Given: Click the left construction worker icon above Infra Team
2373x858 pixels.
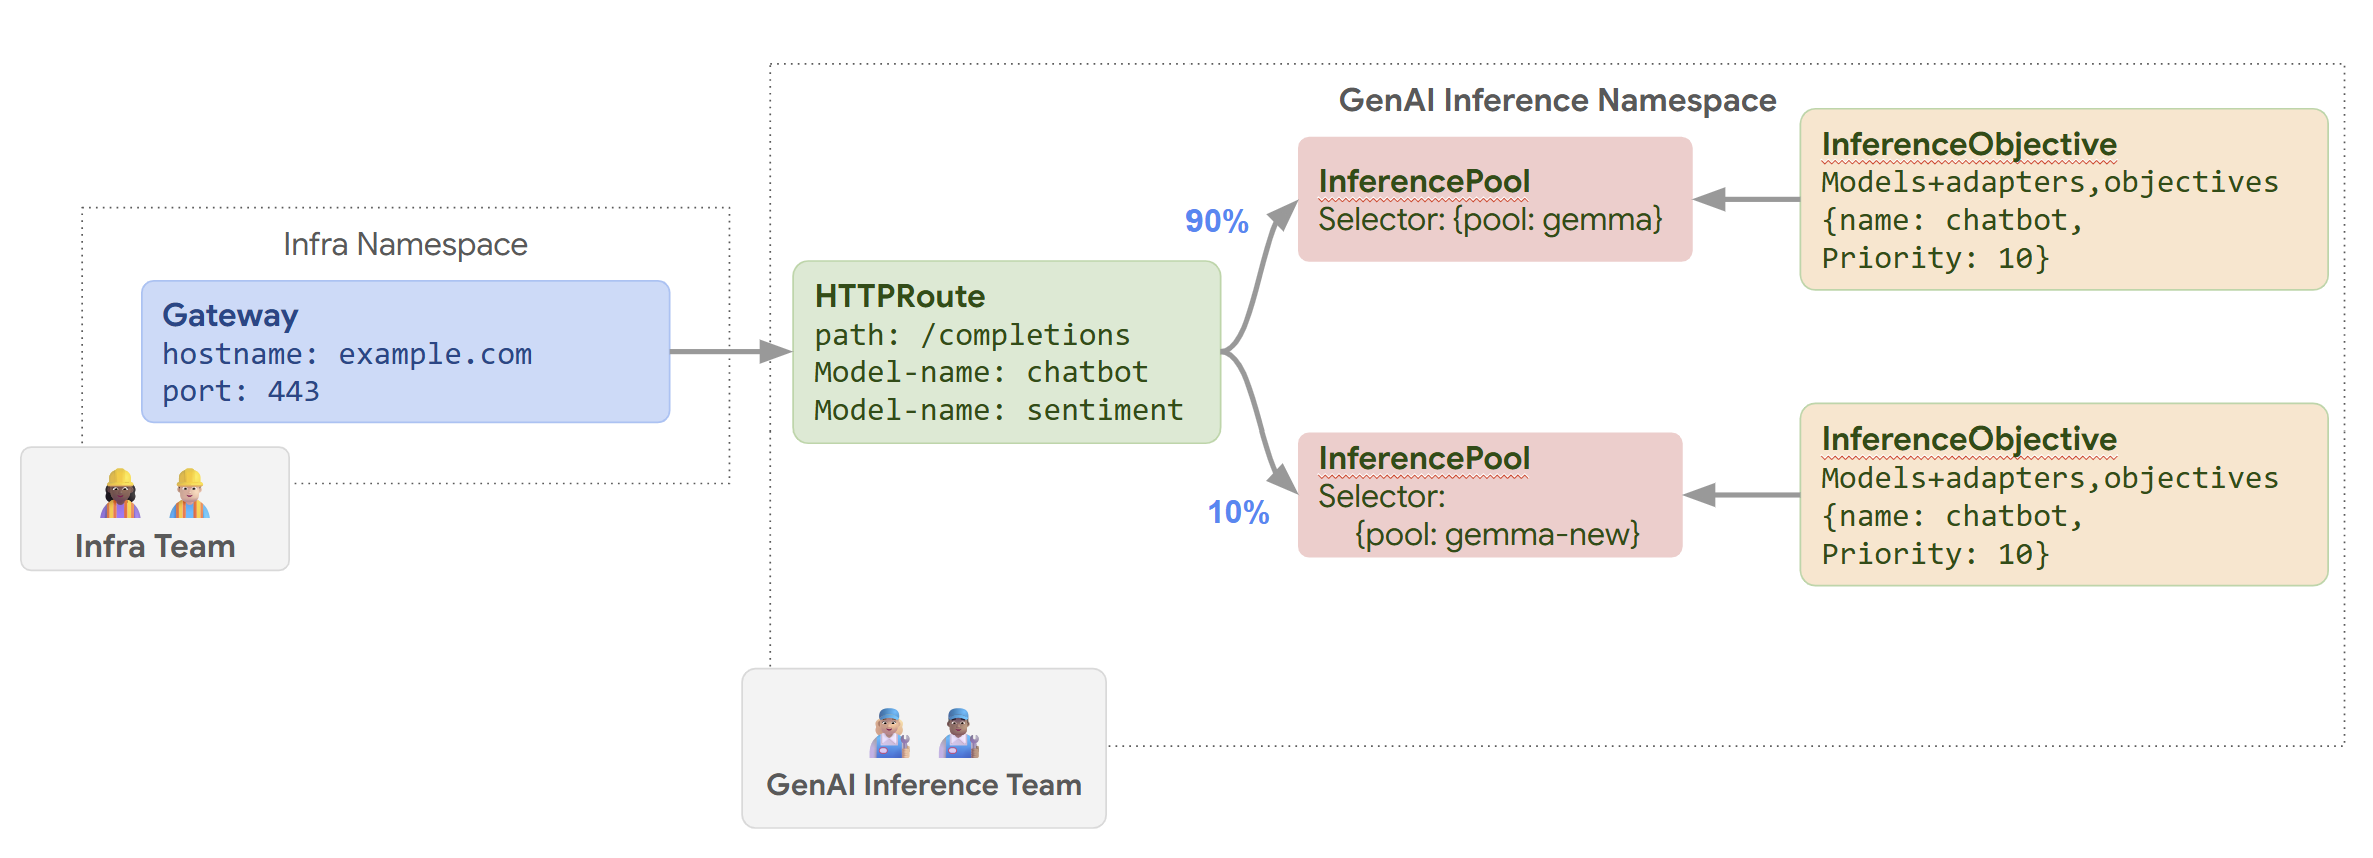Looking at the screenshot, I should [120, 493].
